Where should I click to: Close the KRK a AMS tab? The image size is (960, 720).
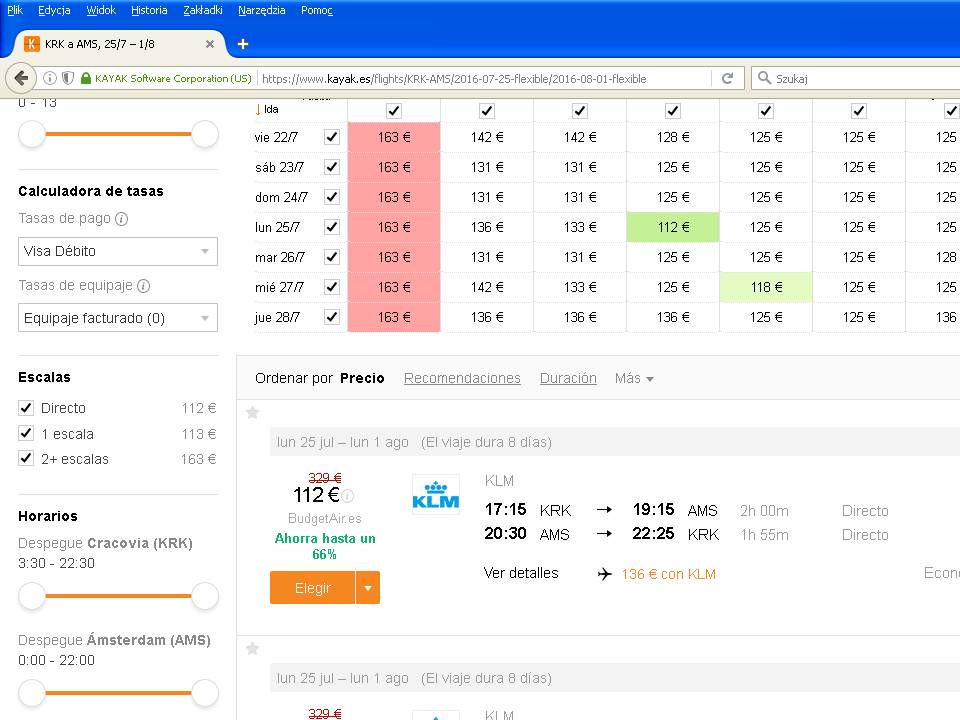[209, 44]
